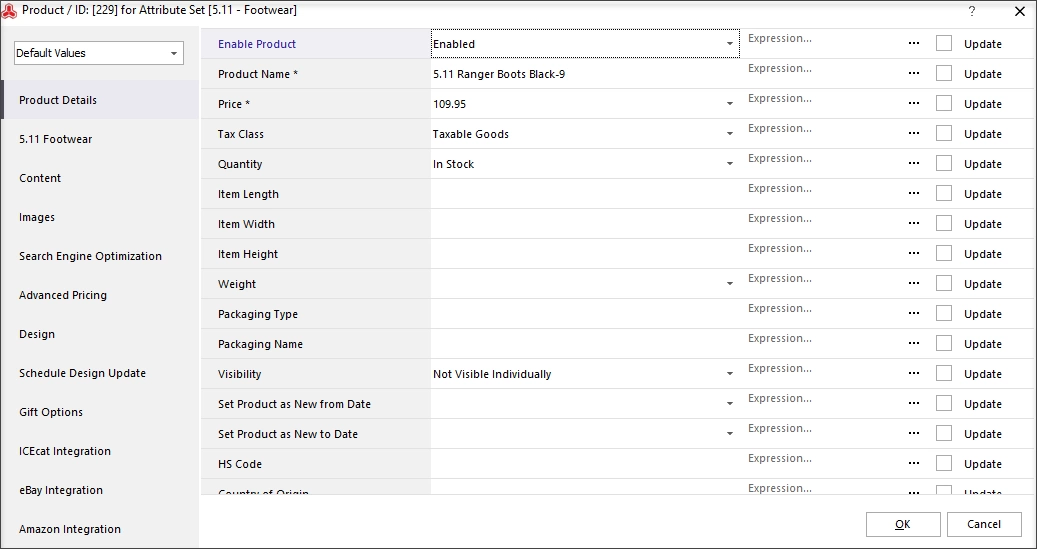1037x549 pixels.
Task: Click the ellipsis button in Packaging Type row
Action: click(913, 314)
